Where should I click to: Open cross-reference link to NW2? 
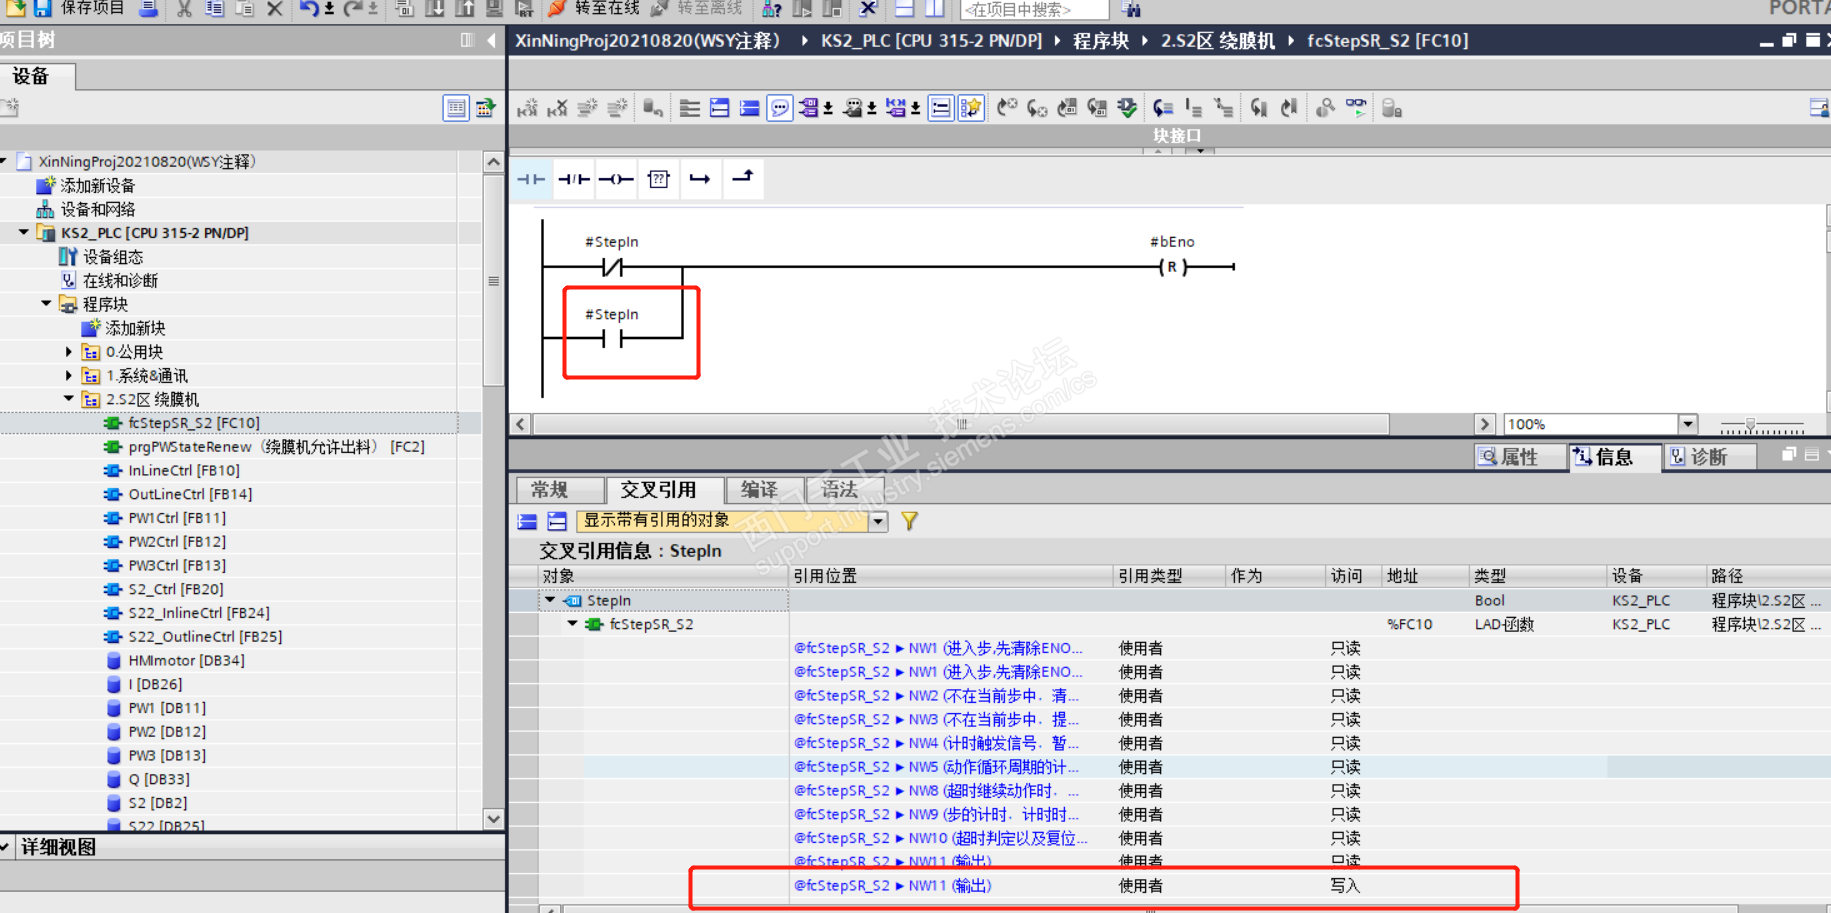pos(938,696)
